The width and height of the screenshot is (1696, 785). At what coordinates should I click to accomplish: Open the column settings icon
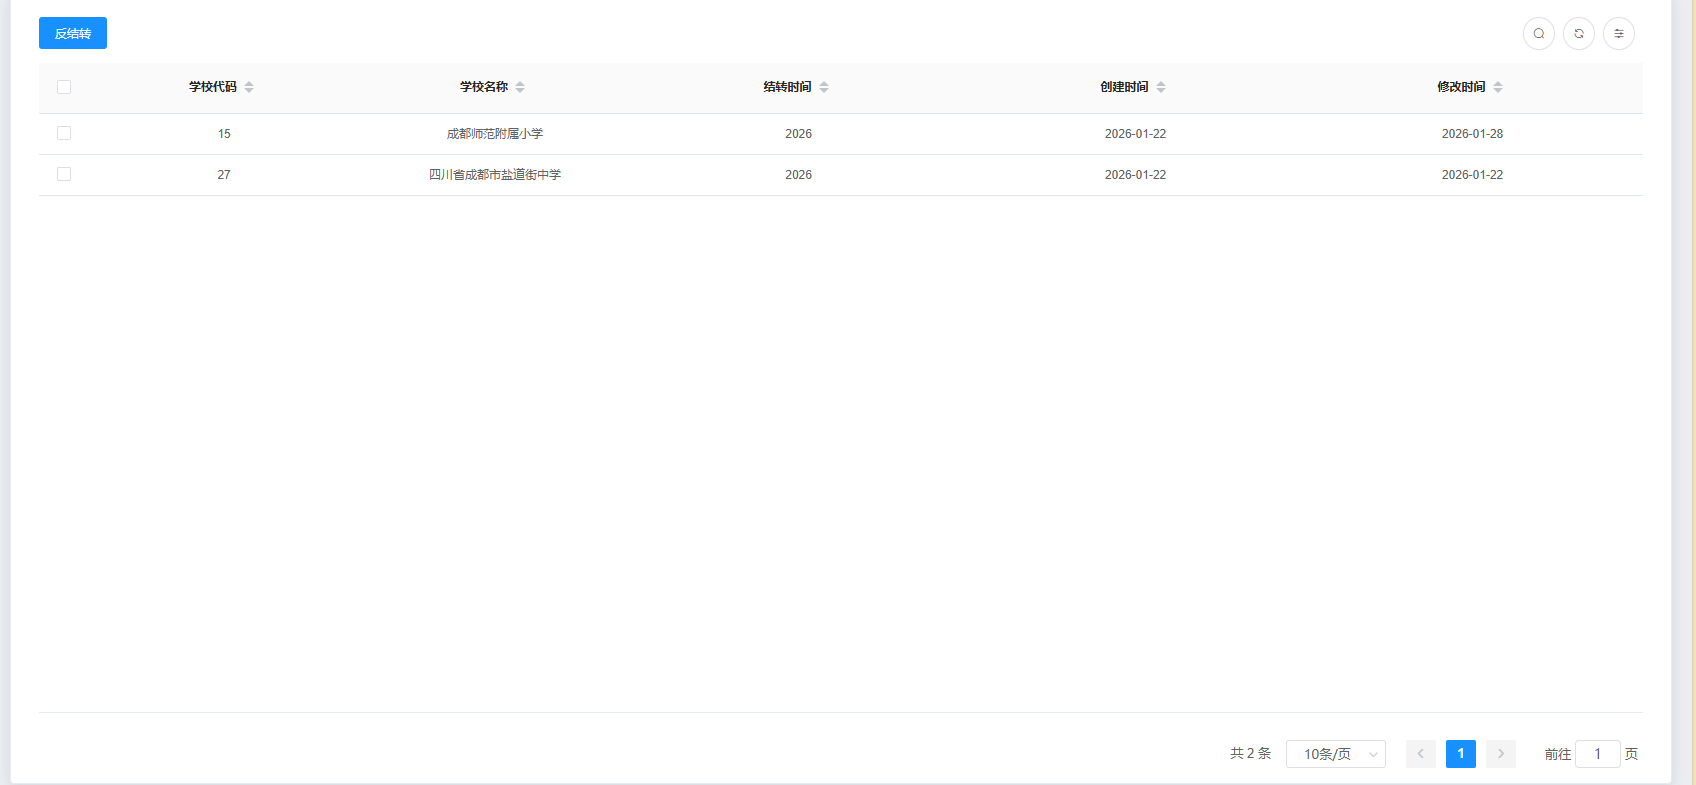click(x=1618, y=34)
